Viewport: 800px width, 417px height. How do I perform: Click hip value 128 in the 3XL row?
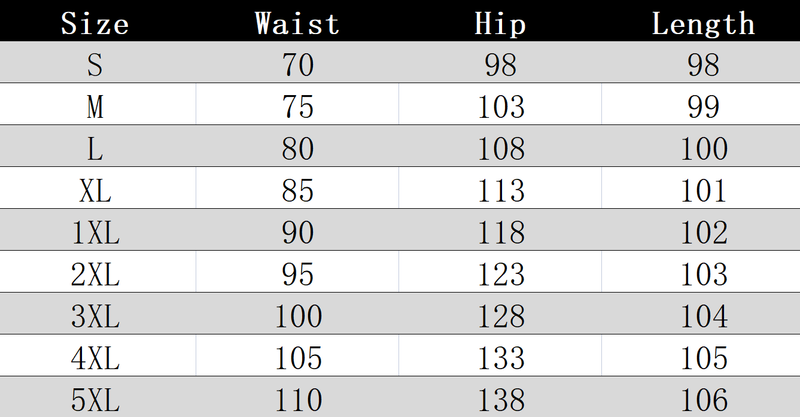tap(500, 315)
